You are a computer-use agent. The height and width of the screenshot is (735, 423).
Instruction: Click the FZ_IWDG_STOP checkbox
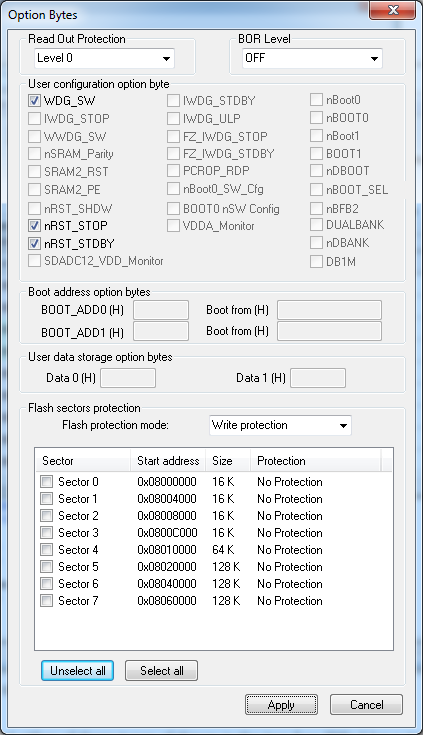tap(174, 136)
